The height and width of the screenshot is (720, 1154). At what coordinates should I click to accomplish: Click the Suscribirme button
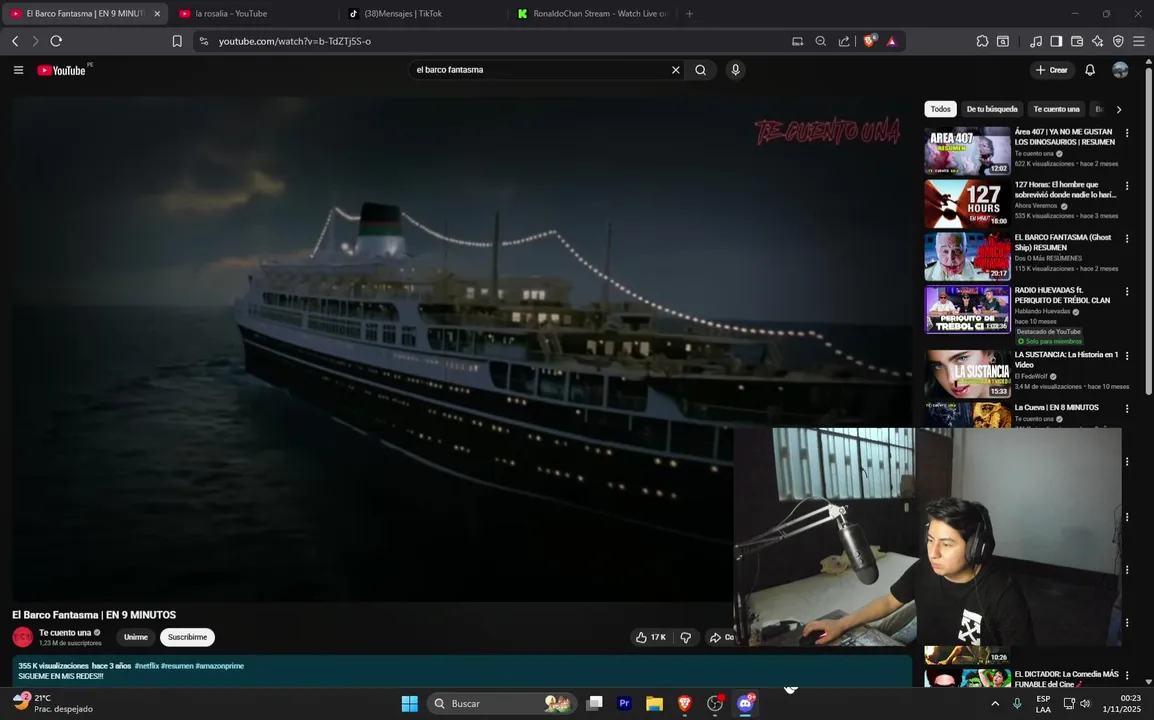coord(188,637)
